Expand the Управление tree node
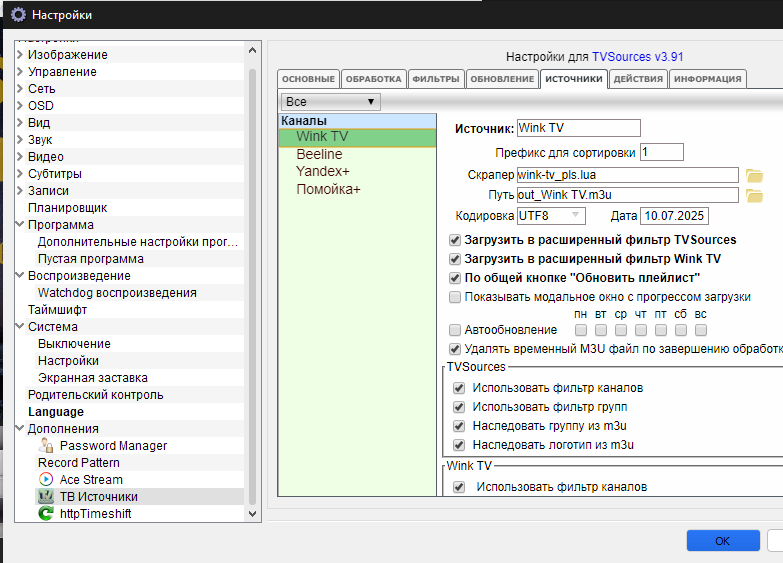This screenshot has width=783, height=563. coord(20,71)
